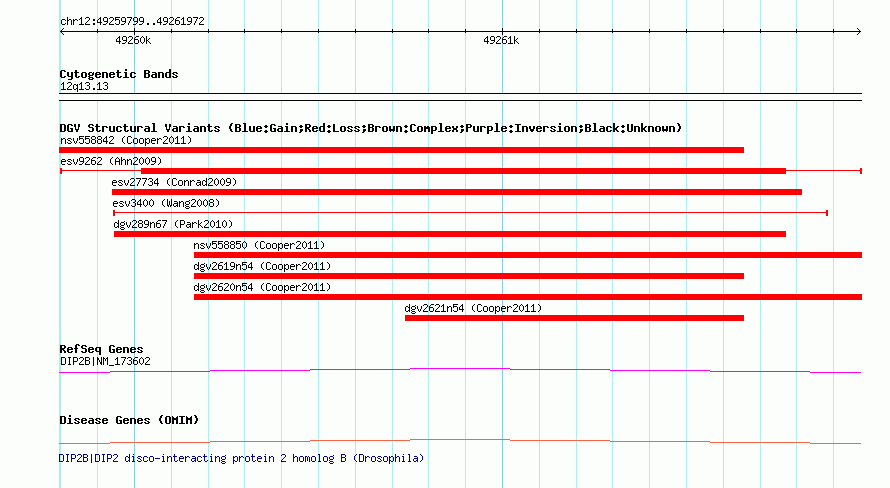
Task: Click the DIP2B|NM_173602 RefSeq gene label
Action: 105,361
